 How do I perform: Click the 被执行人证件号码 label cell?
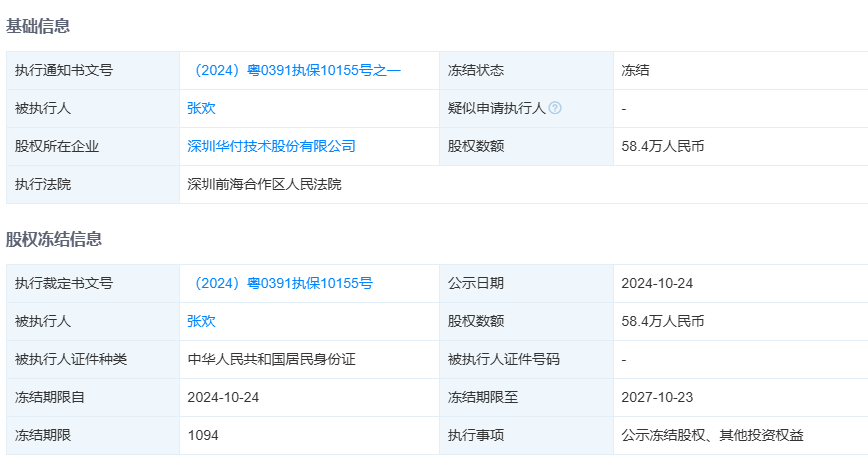point(503,359)
